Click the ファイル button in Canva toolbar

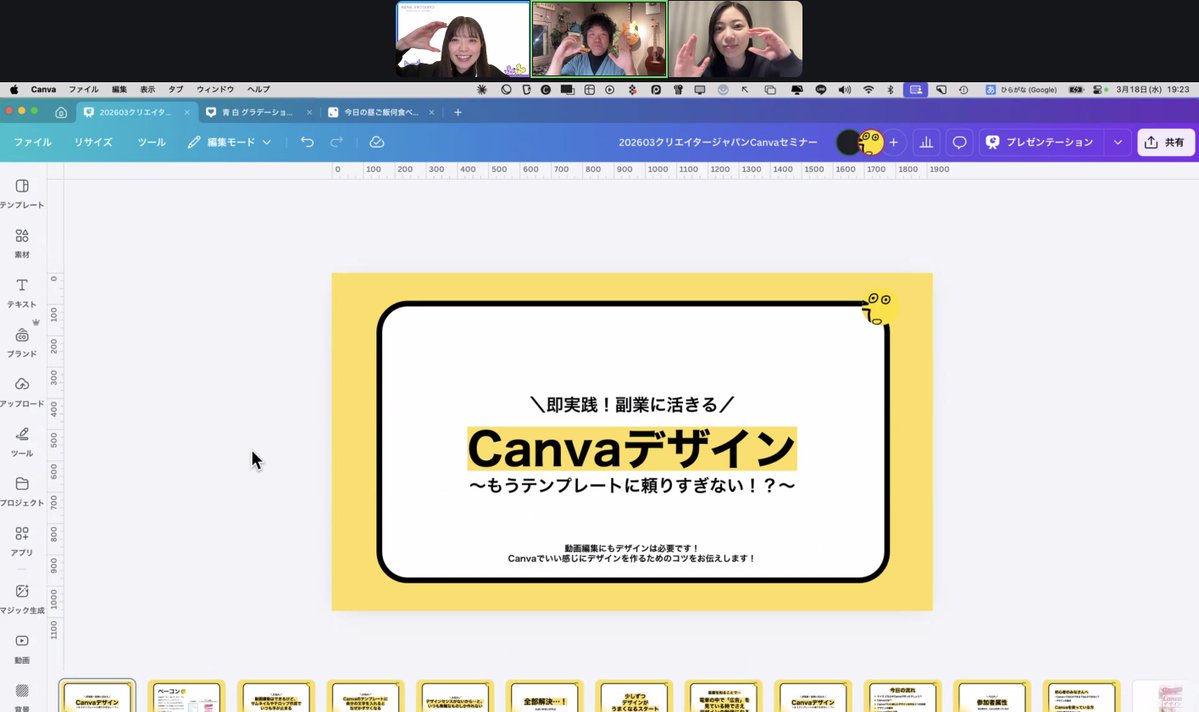[x=33, y=142]
